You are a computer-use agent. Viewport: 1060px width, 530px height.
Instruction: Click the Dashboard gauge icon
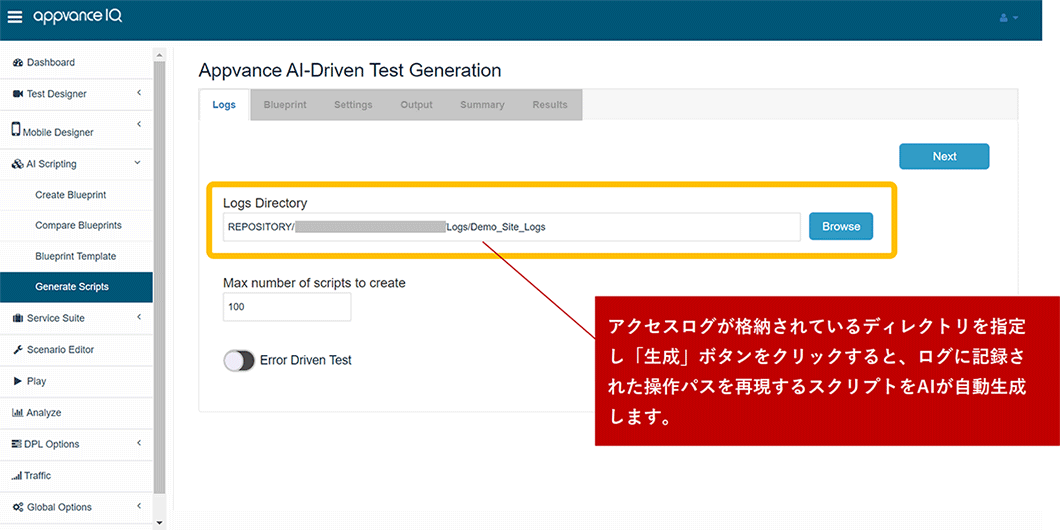18,62
